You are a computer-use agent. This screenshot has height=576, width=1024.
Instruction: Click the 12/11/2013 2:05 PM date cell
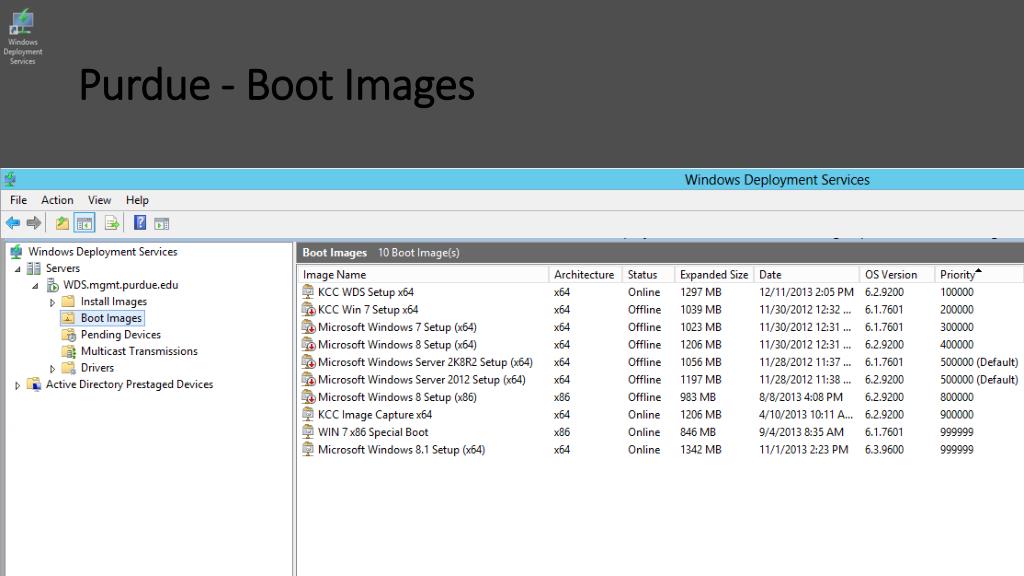tap(807, 292)
